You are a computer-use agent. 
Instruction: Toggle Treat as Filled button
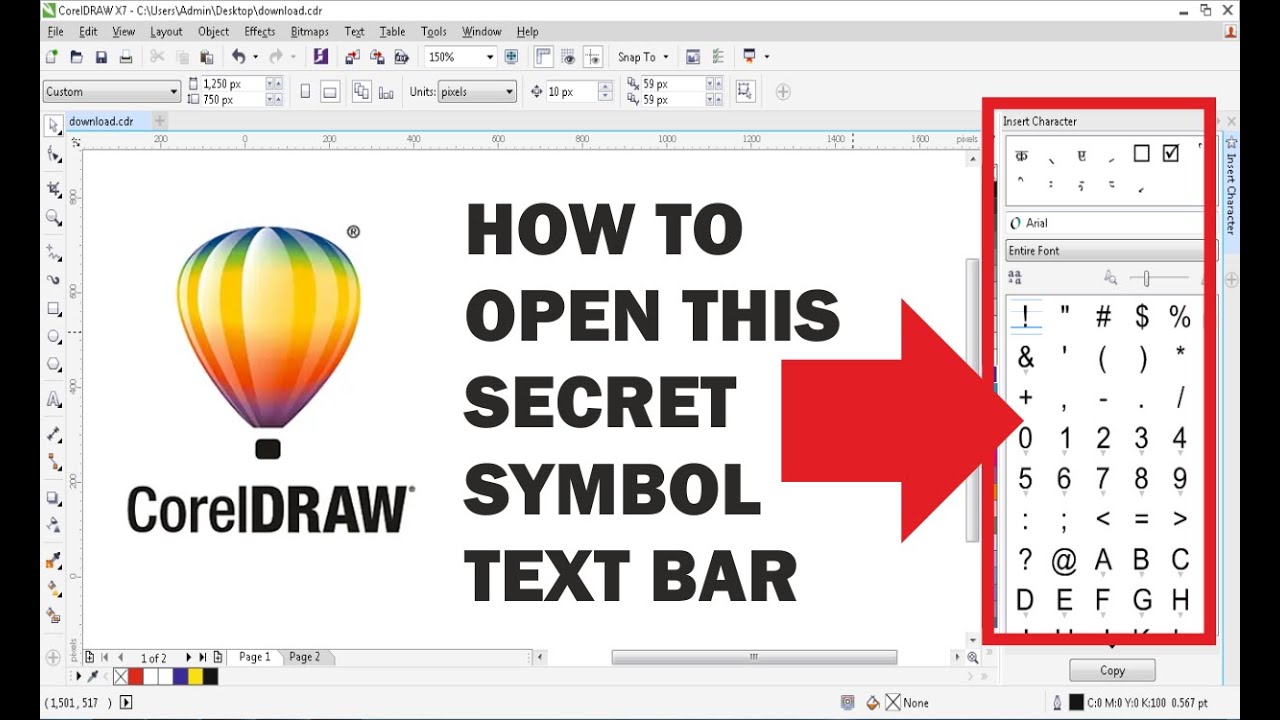(x=745, y=92)
